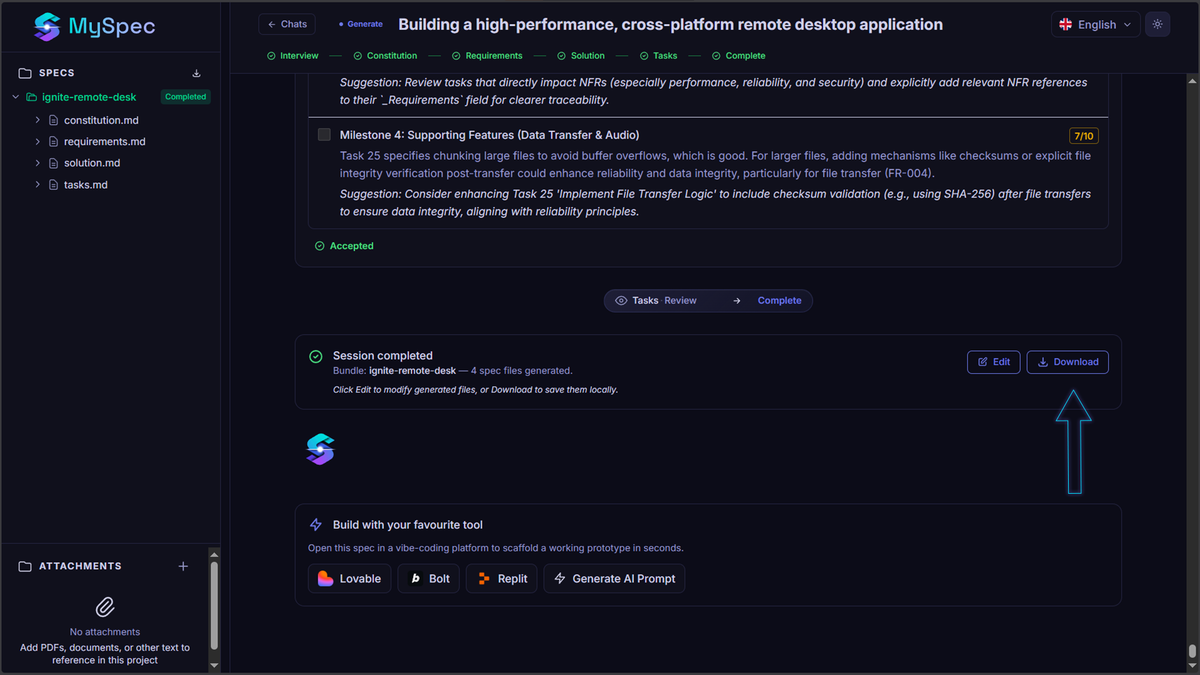
Task: Open spec in Replit
Action: [x=502, y=578]
